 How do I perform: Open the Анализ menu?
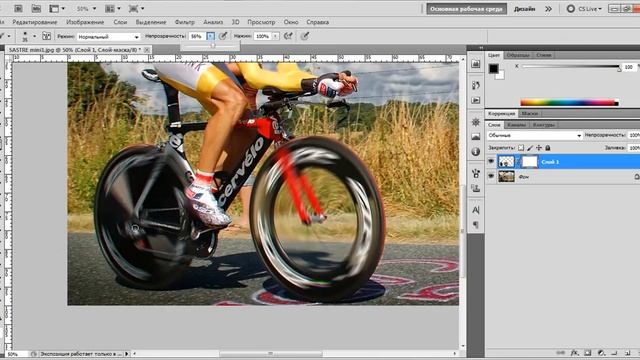[x=213, y=22]
